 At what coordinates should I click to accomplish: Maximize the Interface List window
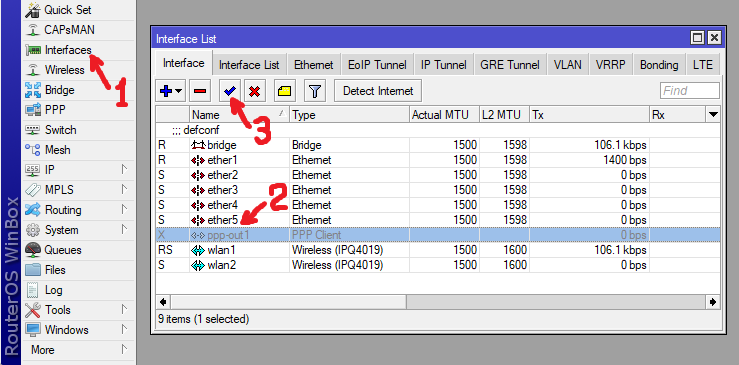pyautogui.click(x=698, y=37)
